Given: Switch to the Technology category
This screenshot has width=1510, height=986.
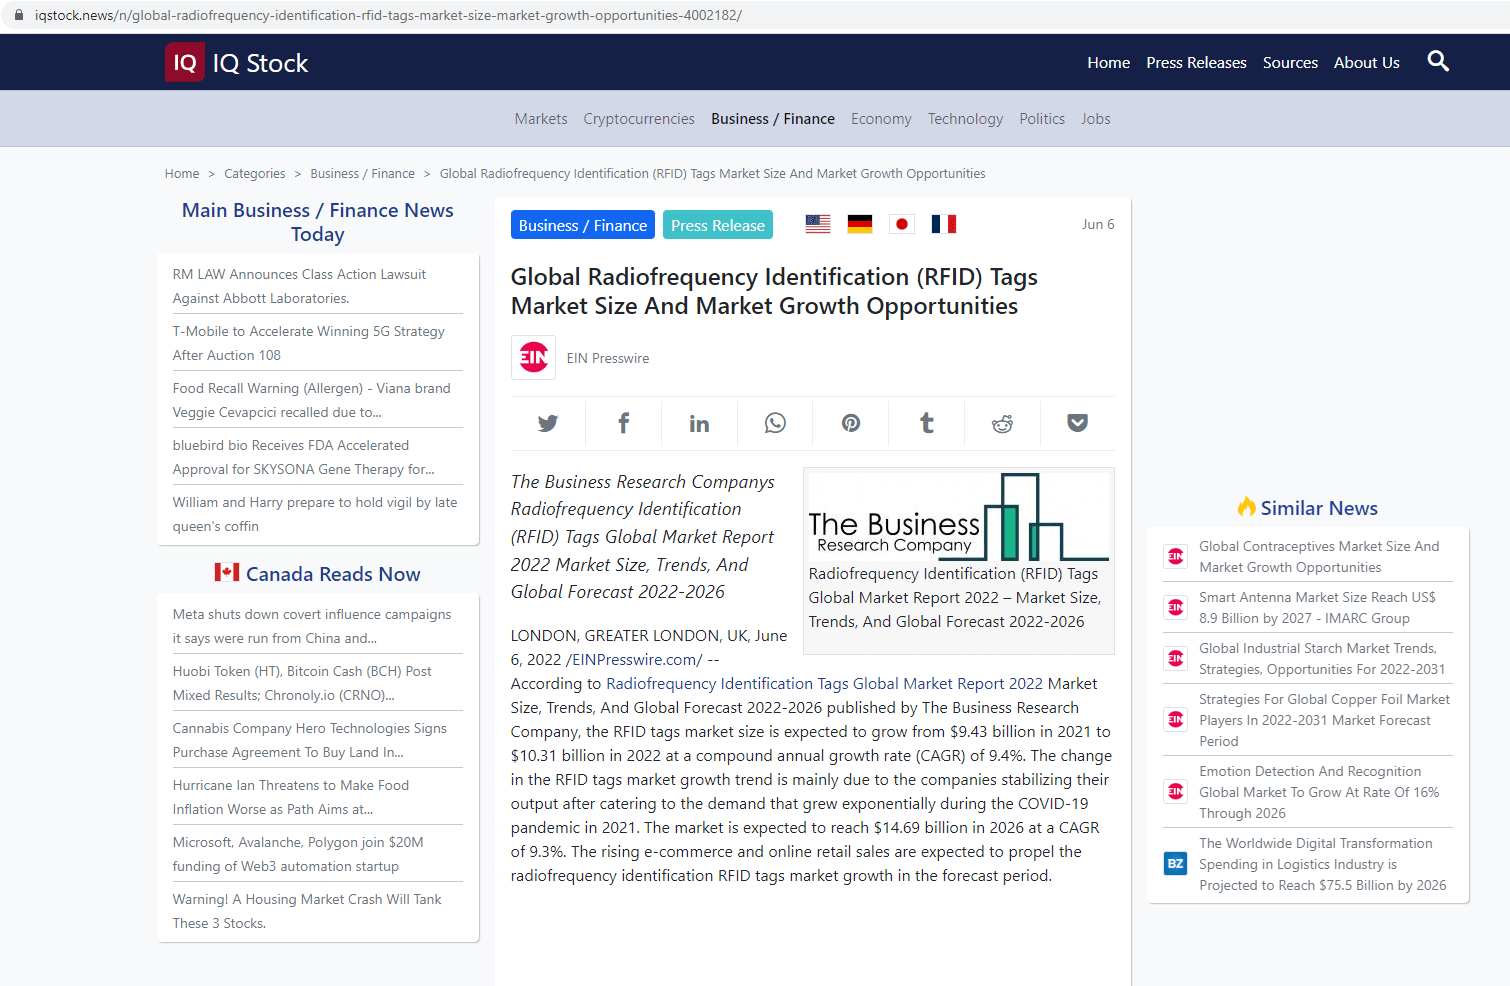Looking at the screenshot, I should (x=965, y=118).
